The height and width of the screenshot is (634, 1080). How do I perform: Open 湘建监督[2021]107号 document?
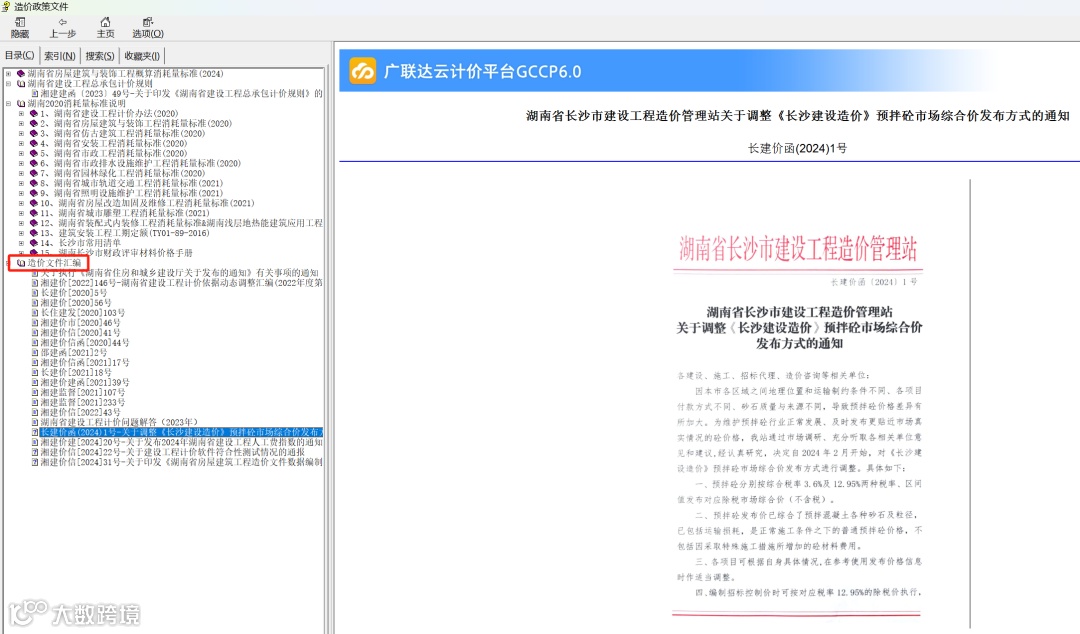coord(83,393)
